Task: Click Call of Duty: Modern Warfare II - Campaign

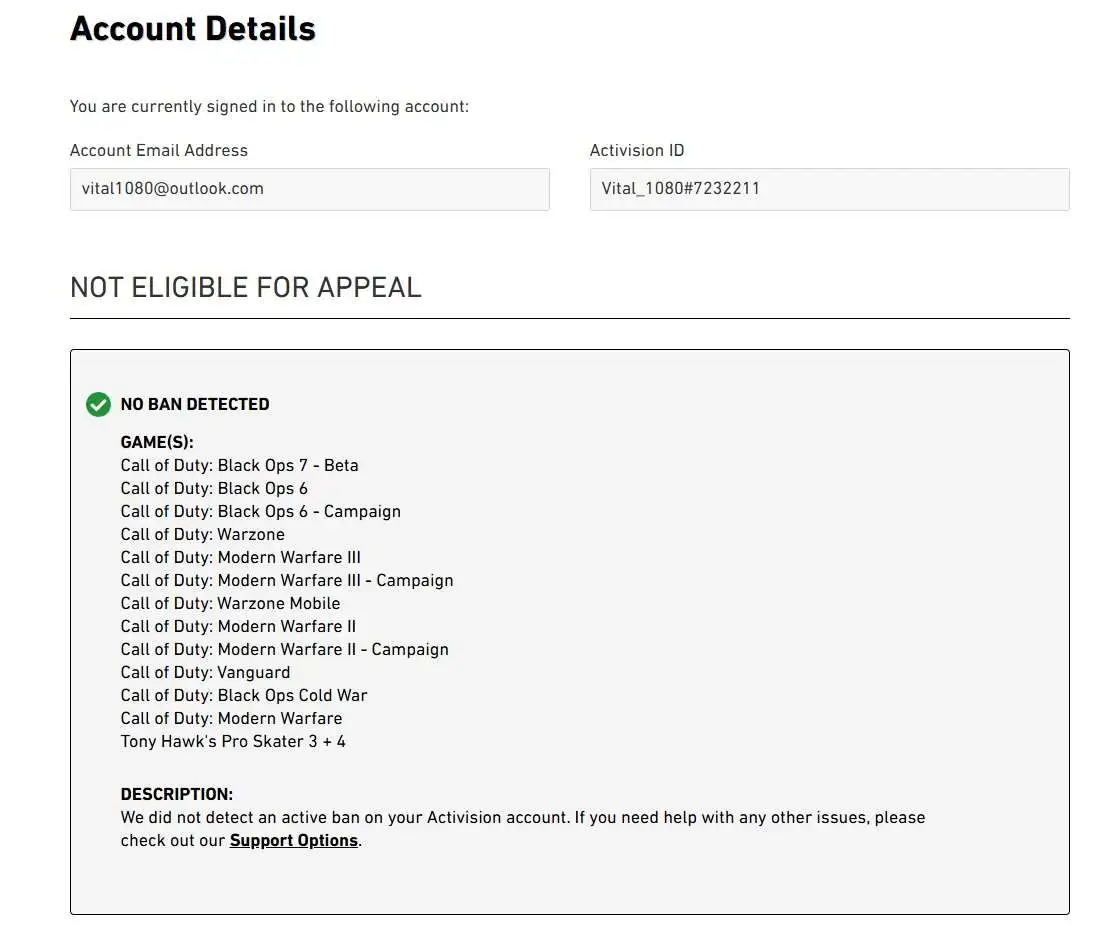Action: [x=284, y=649]
